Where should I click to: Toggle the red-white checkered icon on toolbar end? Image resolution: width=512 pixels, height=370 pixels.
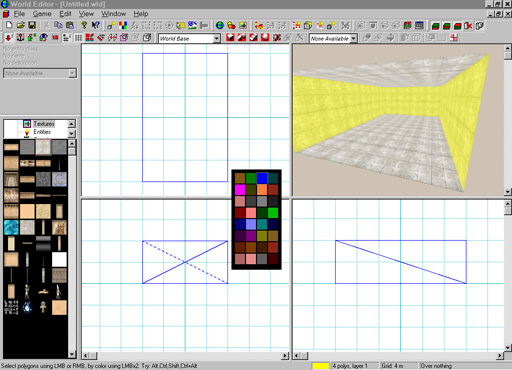click(x=454, y=38)
